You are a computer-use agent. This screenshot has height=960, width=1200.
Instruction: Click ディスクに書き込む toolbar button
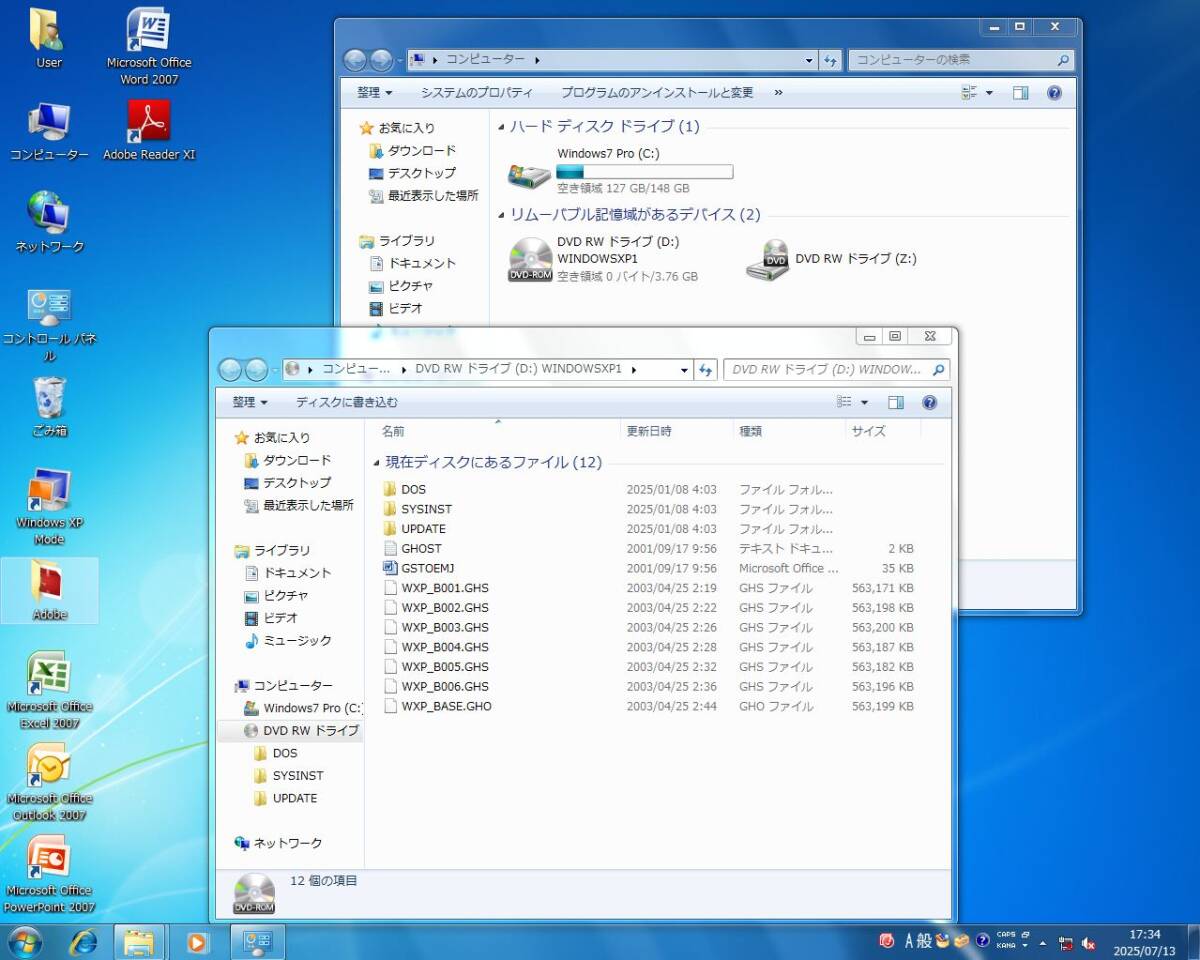346,402
